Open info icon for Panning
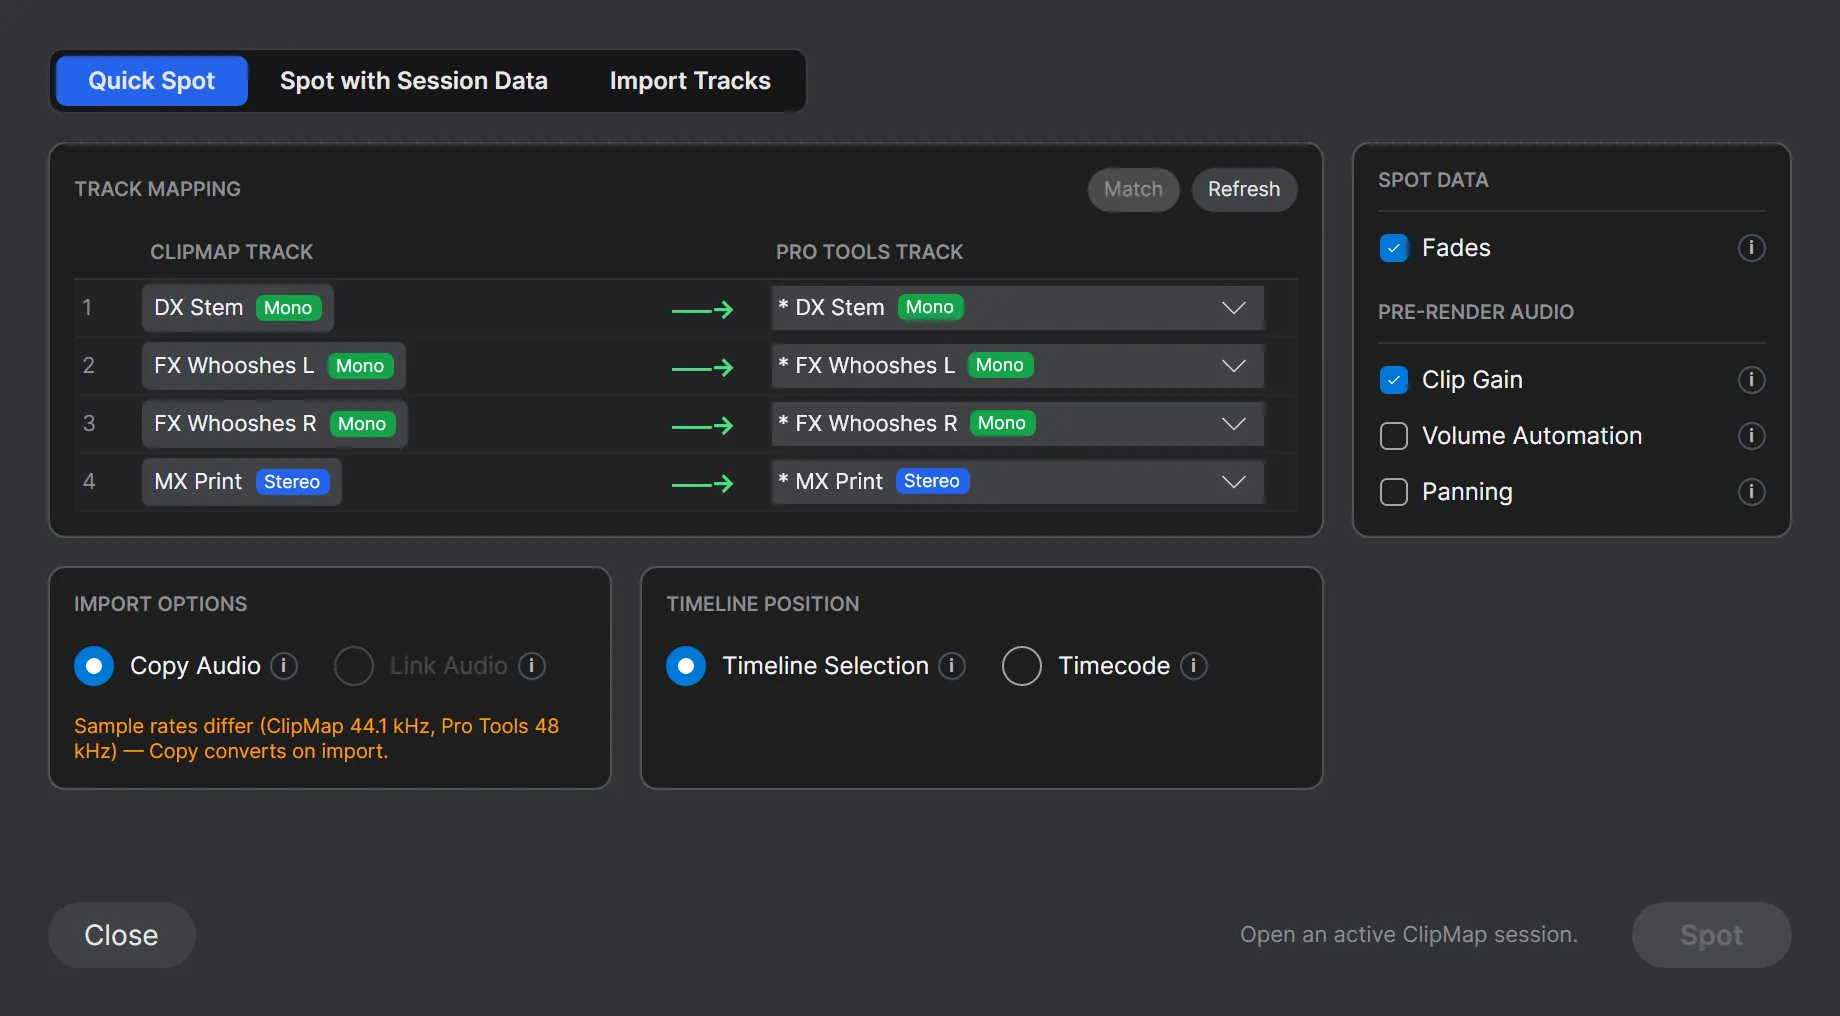This screenshot has height=1016, width=1840. [x=1751, y=492]
